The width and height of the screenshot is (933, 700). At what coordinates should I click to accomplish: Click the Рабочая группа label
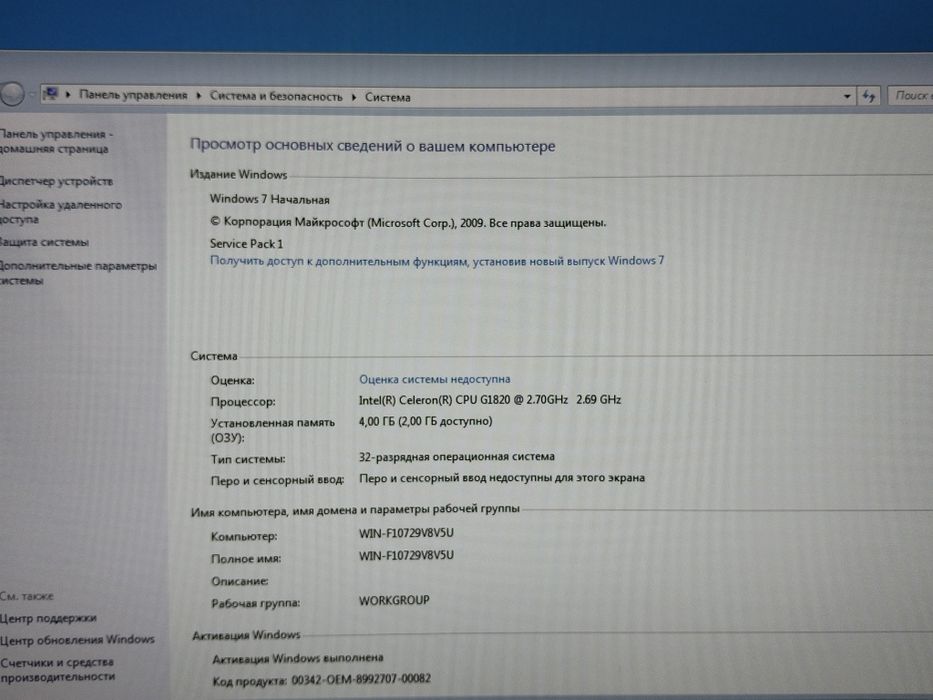point(255,603)
